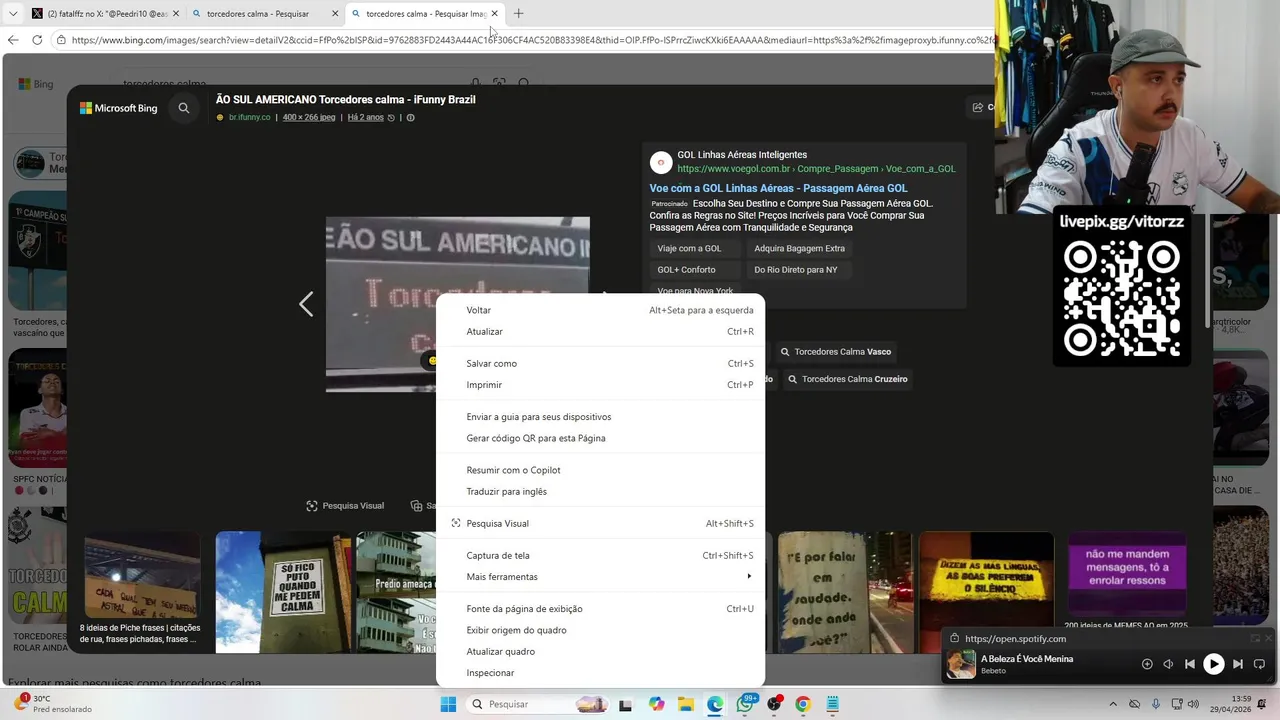Open the tab list dropdown chevron

(x=13, y=14)
